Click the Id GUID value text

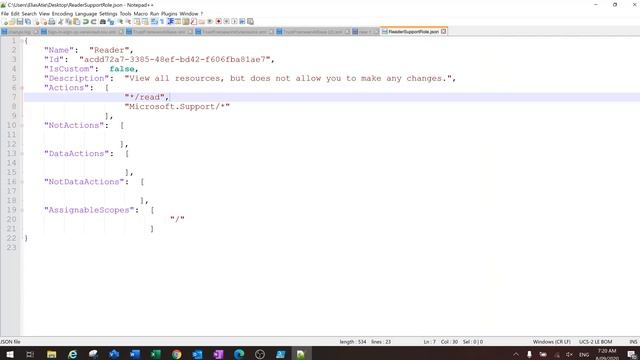175,60
